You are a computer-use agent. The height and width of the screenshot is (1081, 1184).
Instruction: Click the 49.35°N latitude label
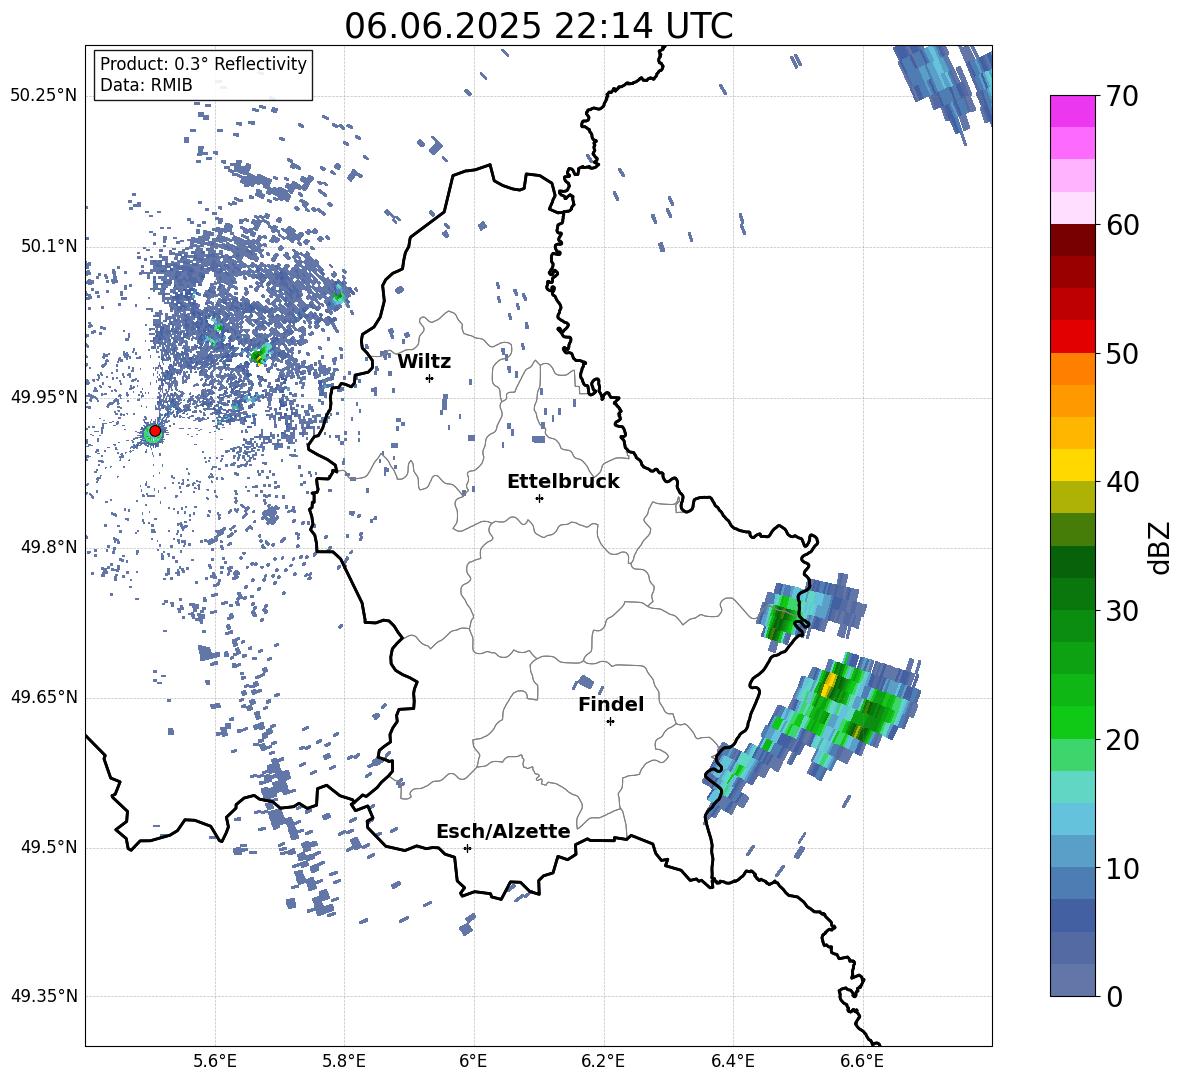[44, 996]
